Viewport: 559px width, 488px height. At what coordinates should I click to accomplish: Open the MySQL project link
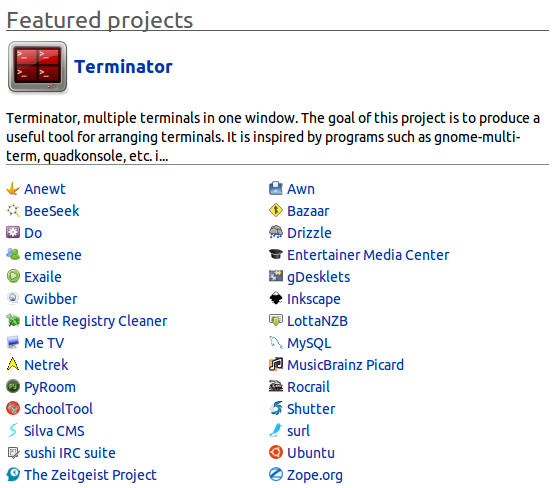pyautogui.click(x=309, y=343)
